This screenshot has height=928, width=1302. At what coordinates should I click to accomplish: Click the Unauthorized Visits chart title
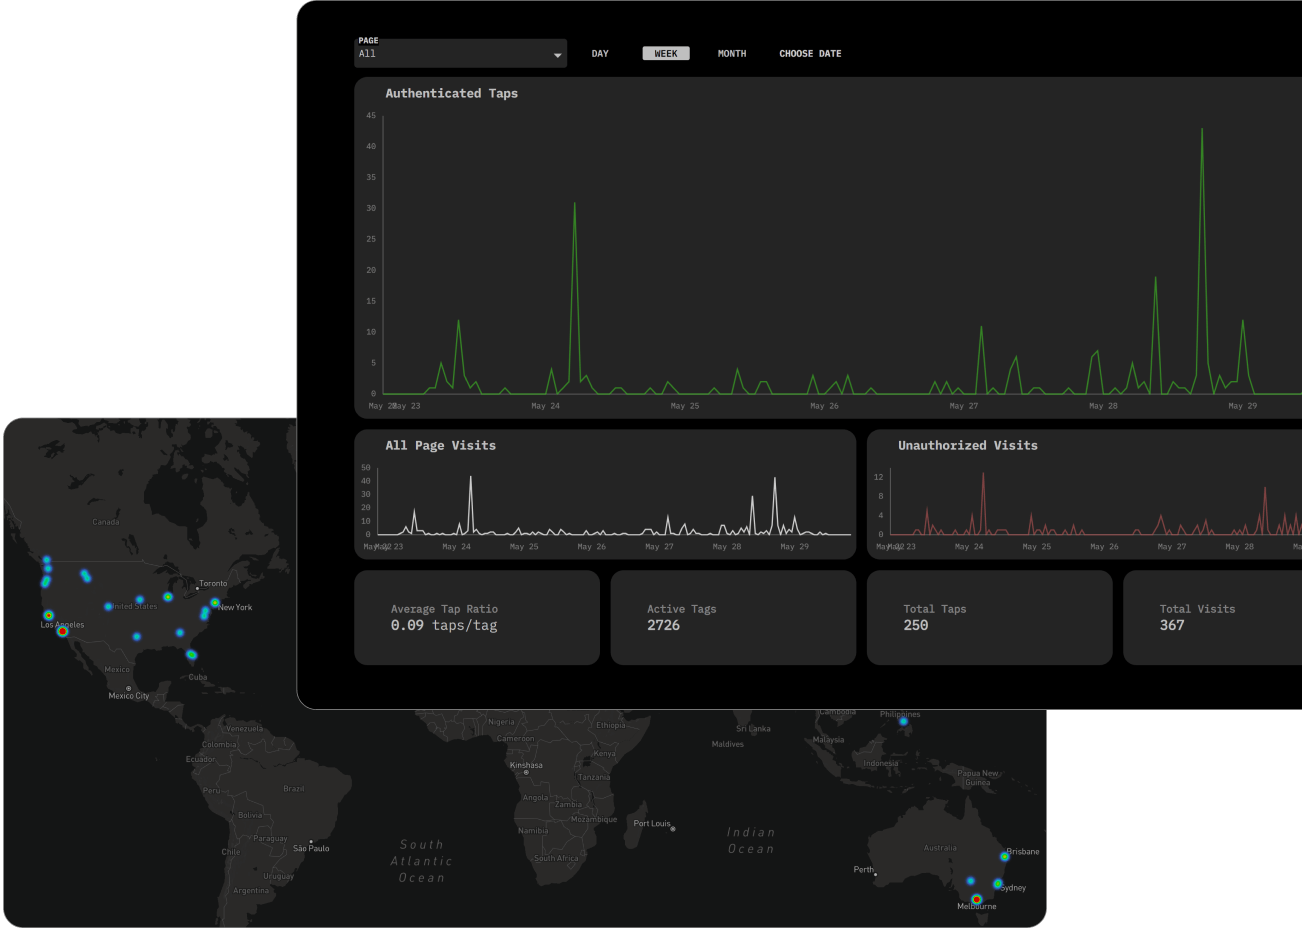[x=967, y=446]
